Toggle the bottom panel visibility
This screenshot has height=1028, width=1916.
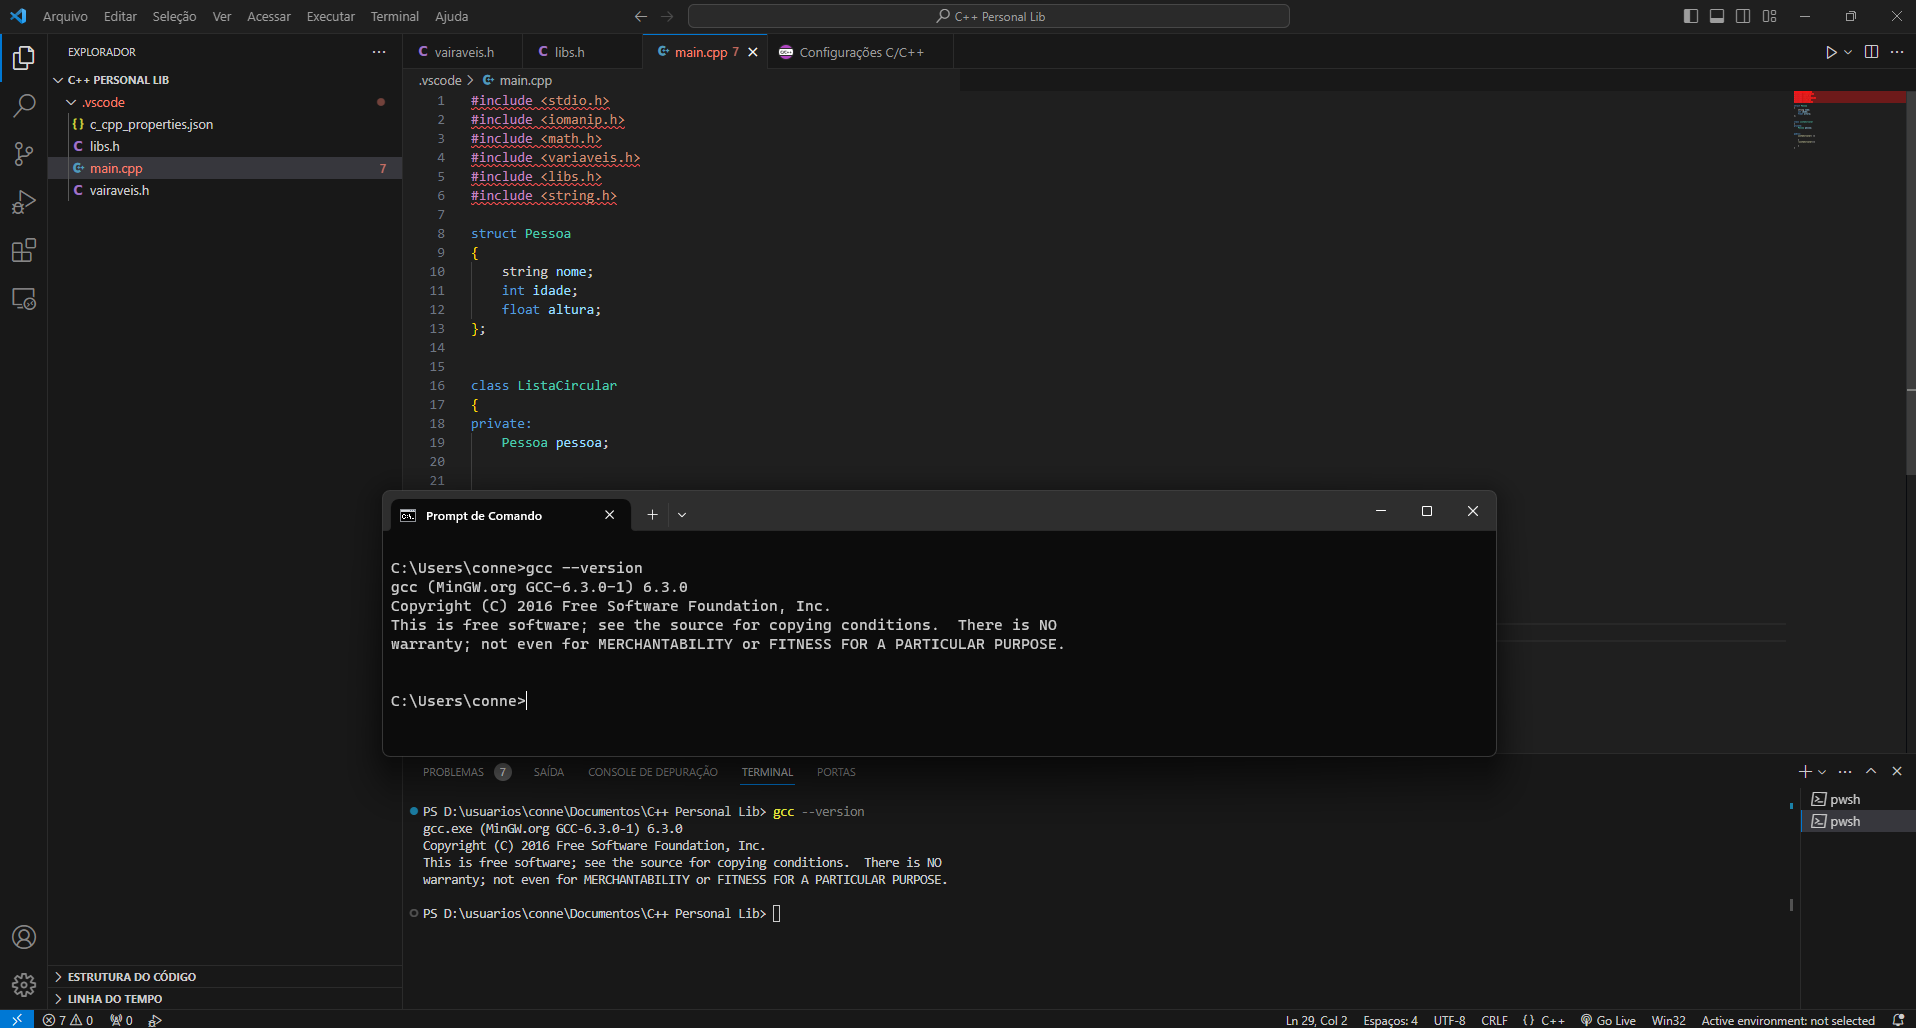click(1717, 16)
